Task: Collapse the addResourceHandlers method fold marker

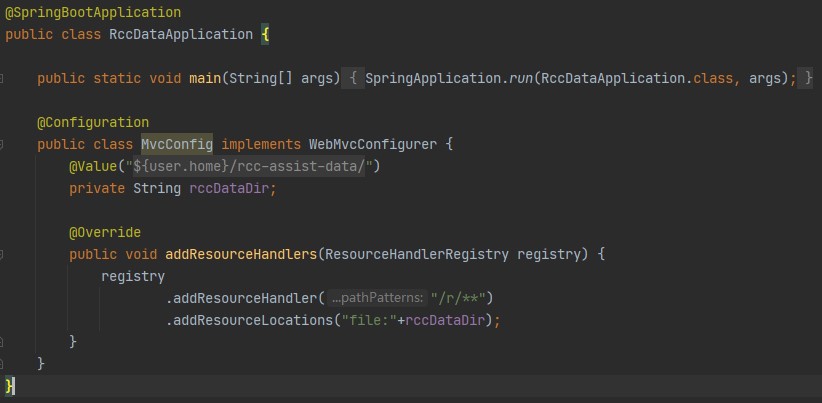Action: [x=6, y=254]
